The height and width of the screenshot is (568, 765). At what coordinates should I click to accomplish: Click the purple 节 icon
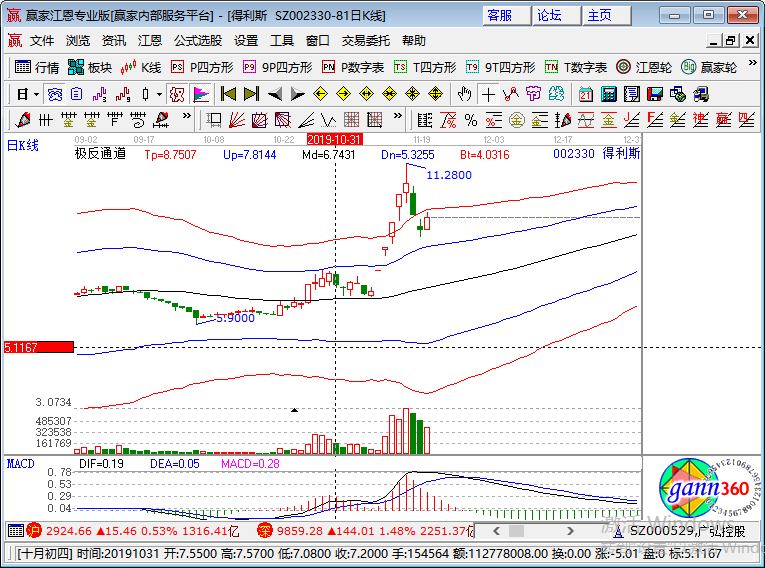534,94
